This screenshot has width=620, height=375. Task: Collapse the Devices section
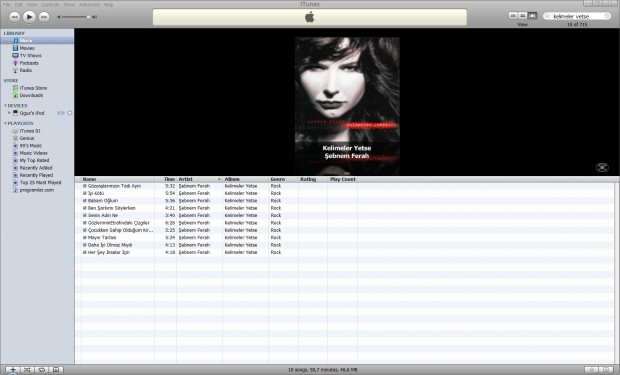tap(5, 106)
